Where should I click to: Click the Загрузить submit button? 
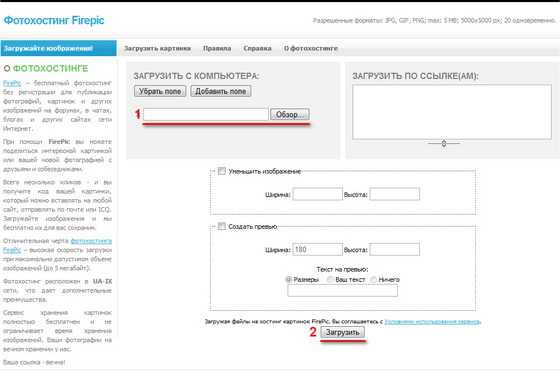(342, 332)
